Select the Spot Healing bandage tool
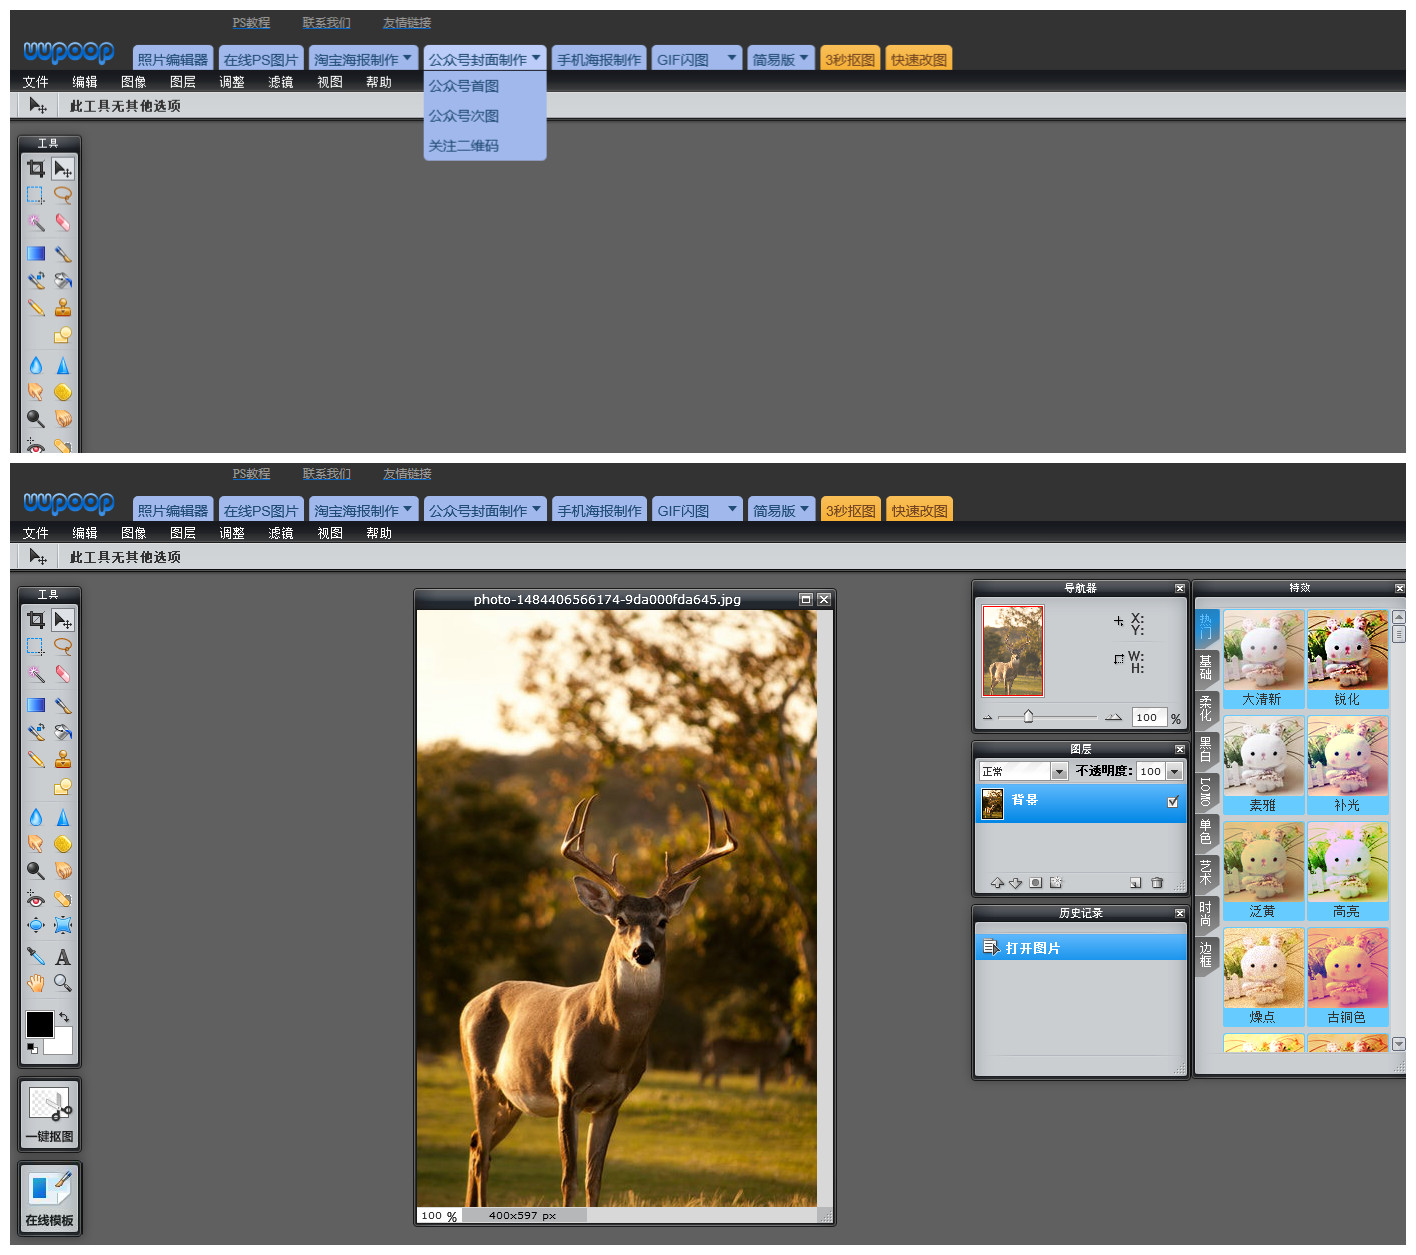Image resolution: width=1416 pixels, height=1255 pixels. (x=63, y=898)
